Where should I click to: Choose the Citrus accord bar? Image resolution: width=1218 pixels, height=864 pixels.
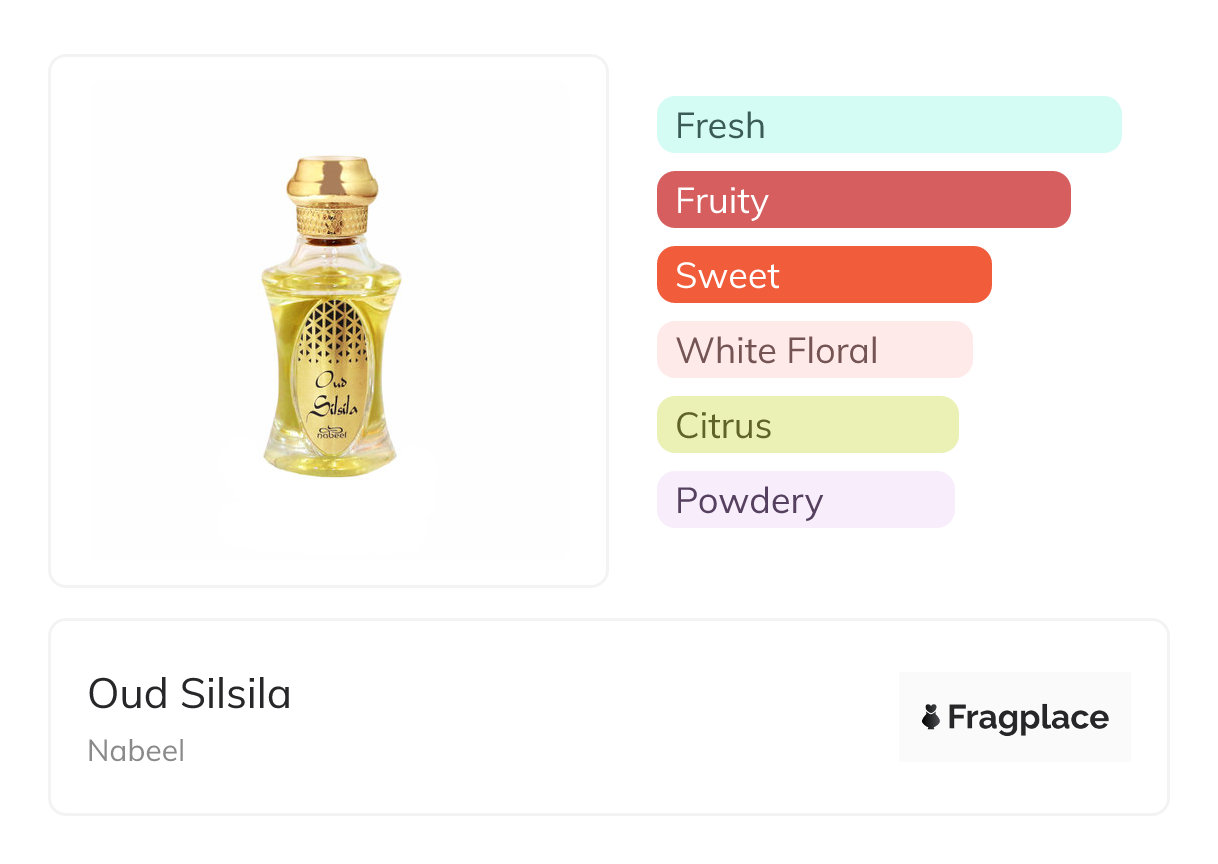[807, 425]
